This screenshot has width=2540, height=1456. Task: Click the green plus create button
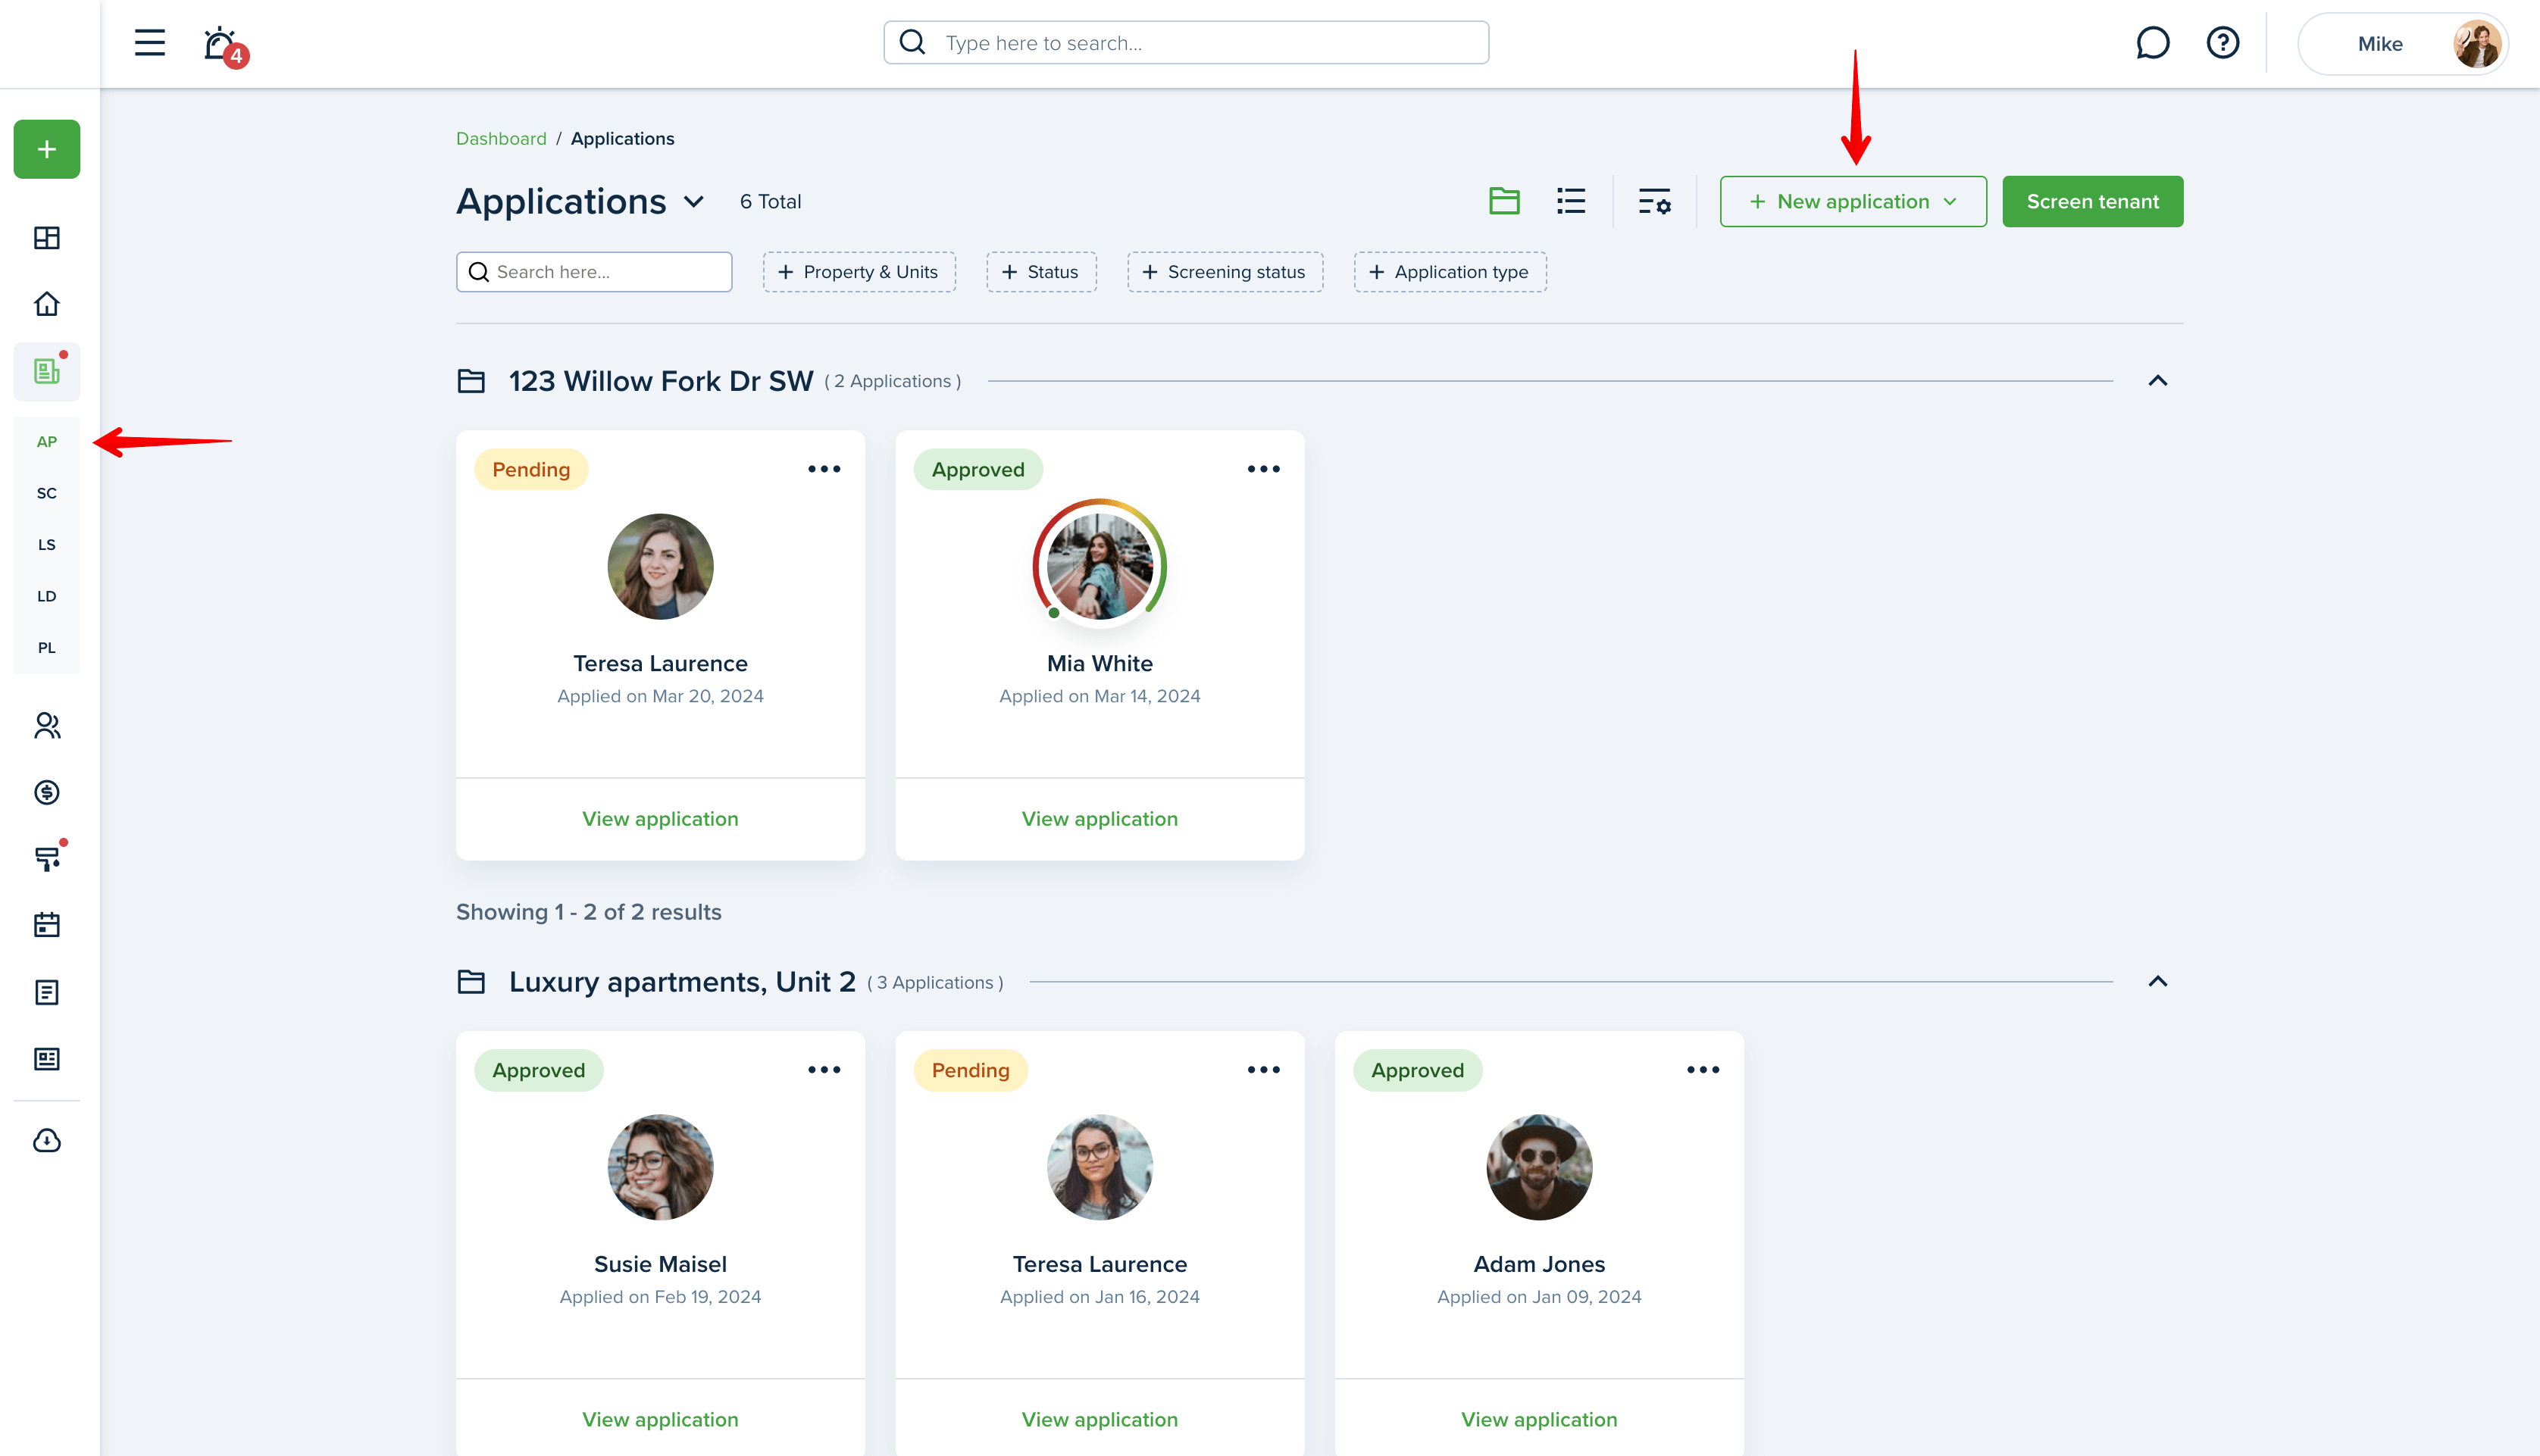47,149
